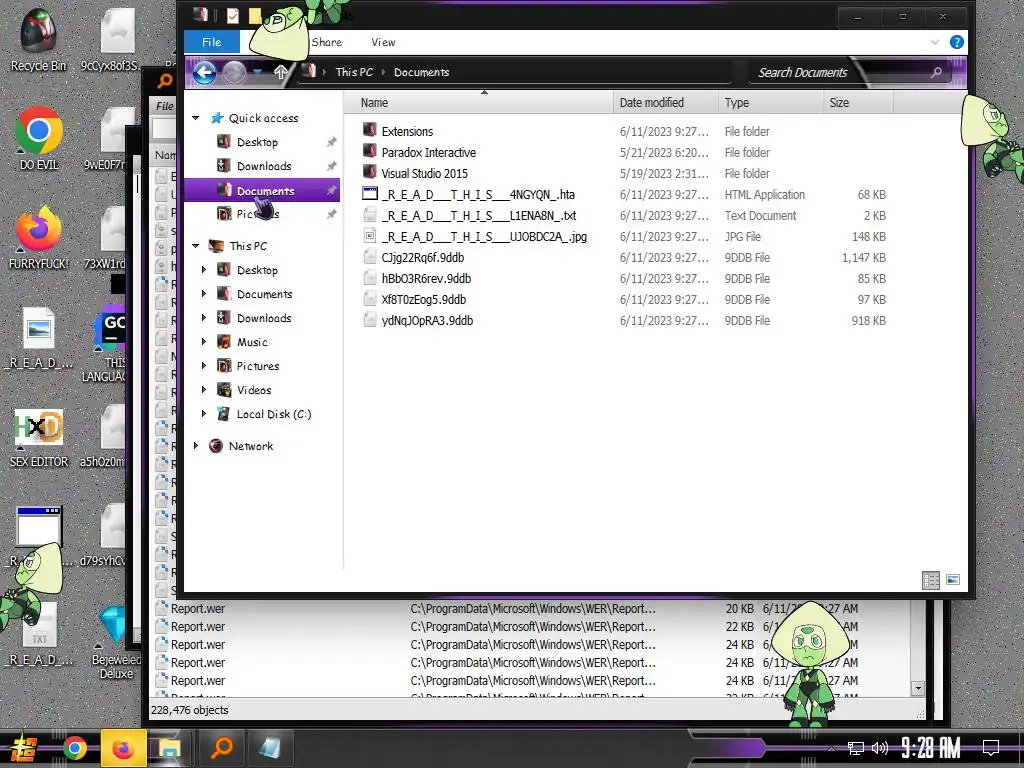Viewport: 1024px width, 768px height.
Task: Open the _R_E_A_D_ image file on desktop
Action: [39, 338]
